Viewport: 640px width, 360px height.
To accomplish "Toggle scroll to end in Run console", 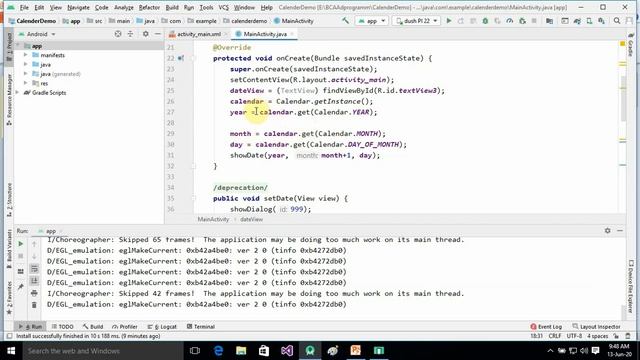I will click(x=34, y=281).
